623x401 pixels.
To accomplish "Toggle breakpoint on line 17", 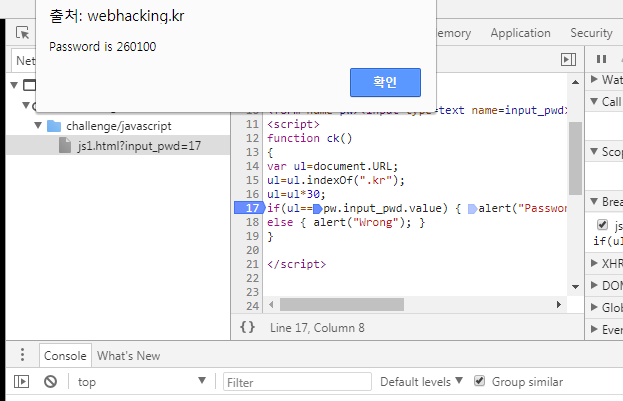I will (250, 208).
